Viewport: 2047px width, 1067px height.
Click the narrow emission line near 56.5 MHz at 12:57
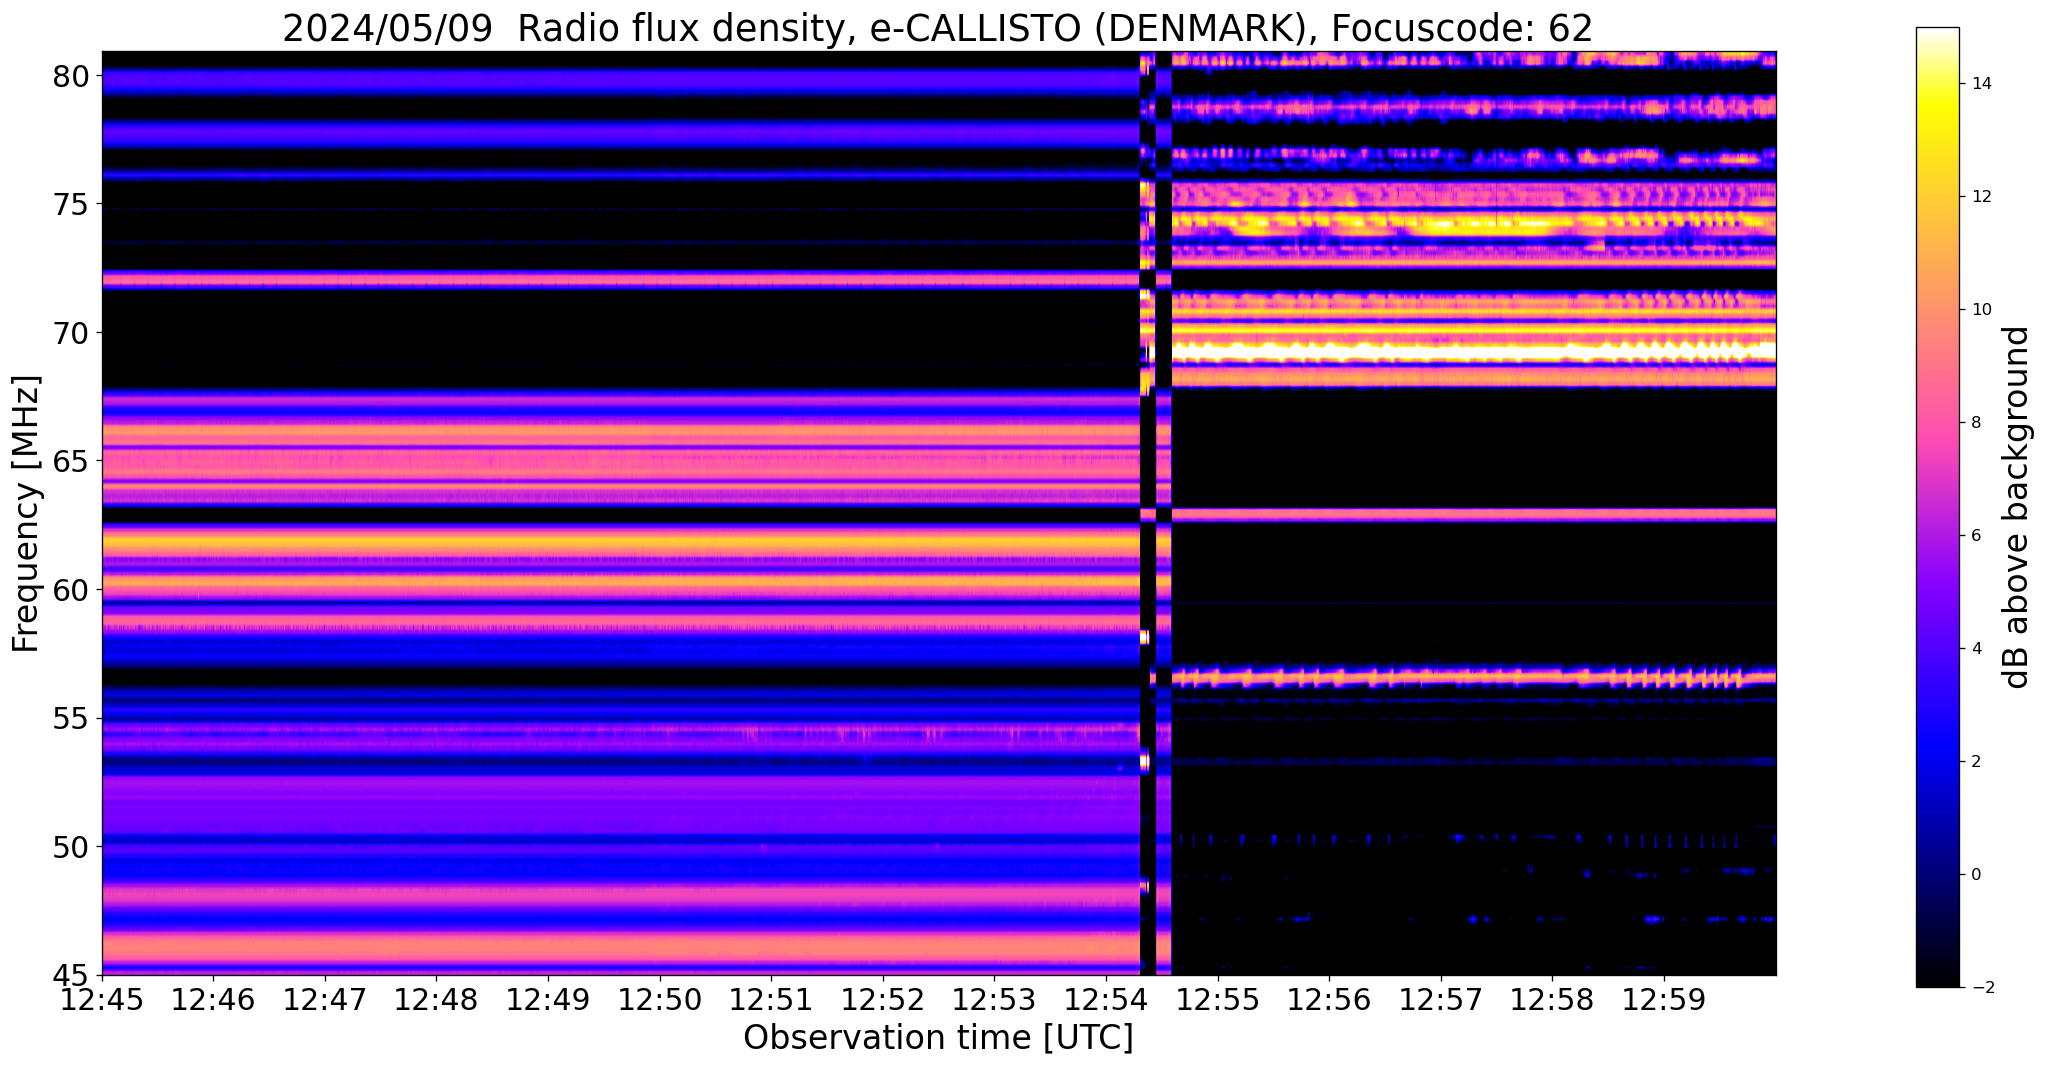click(1441, 678)
